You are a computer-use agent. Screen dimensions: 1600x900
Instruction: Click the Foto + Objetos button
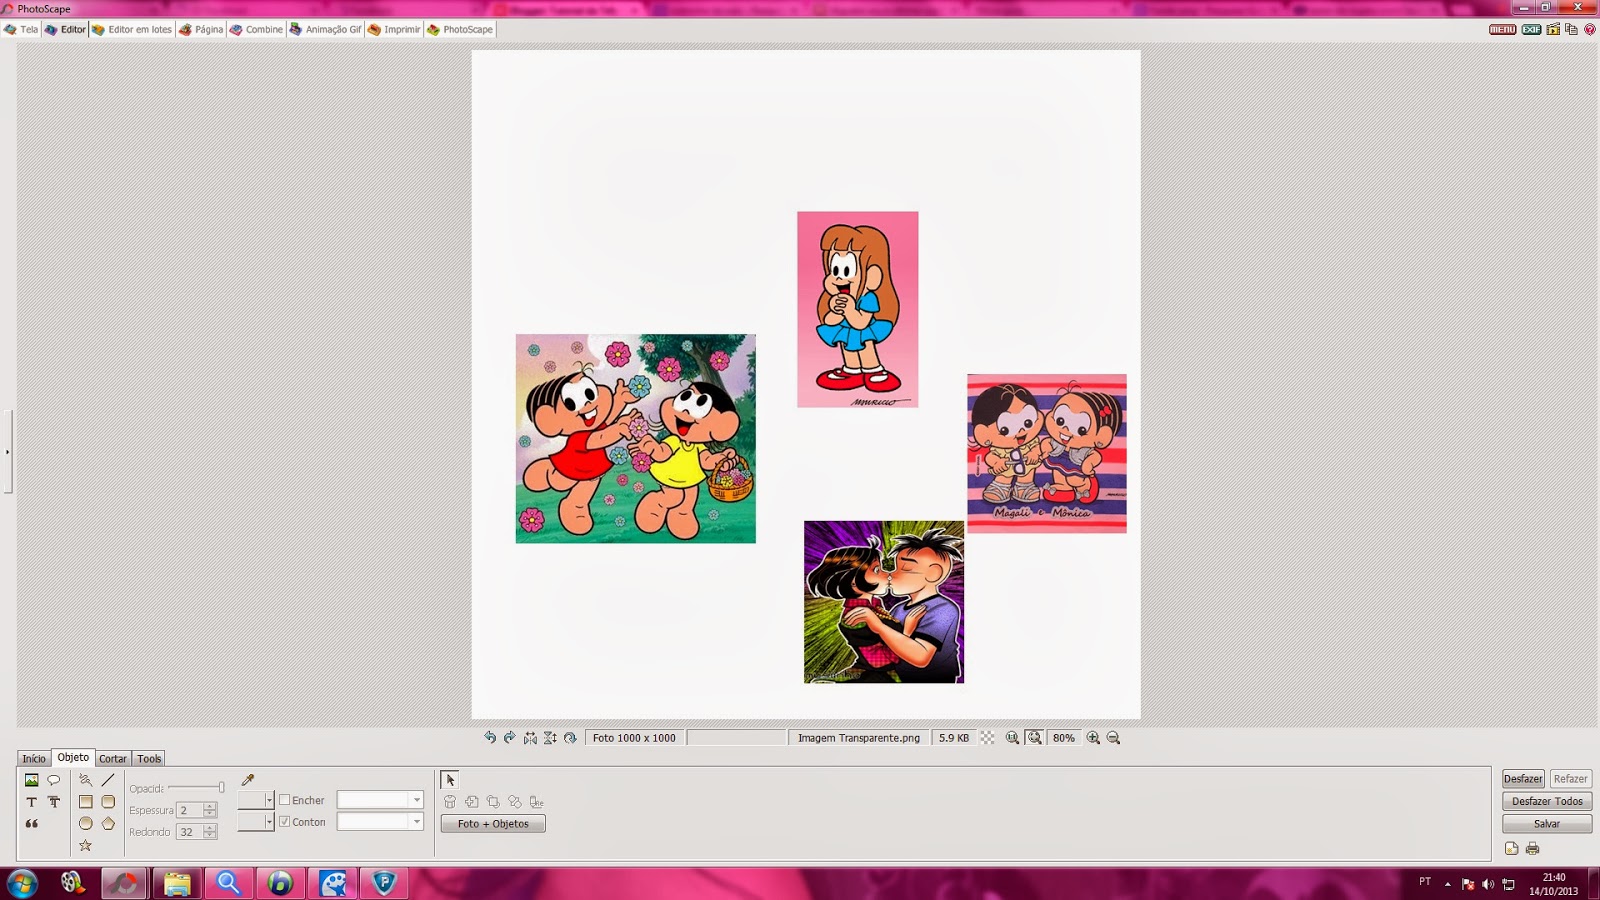[x=493, y=824]
